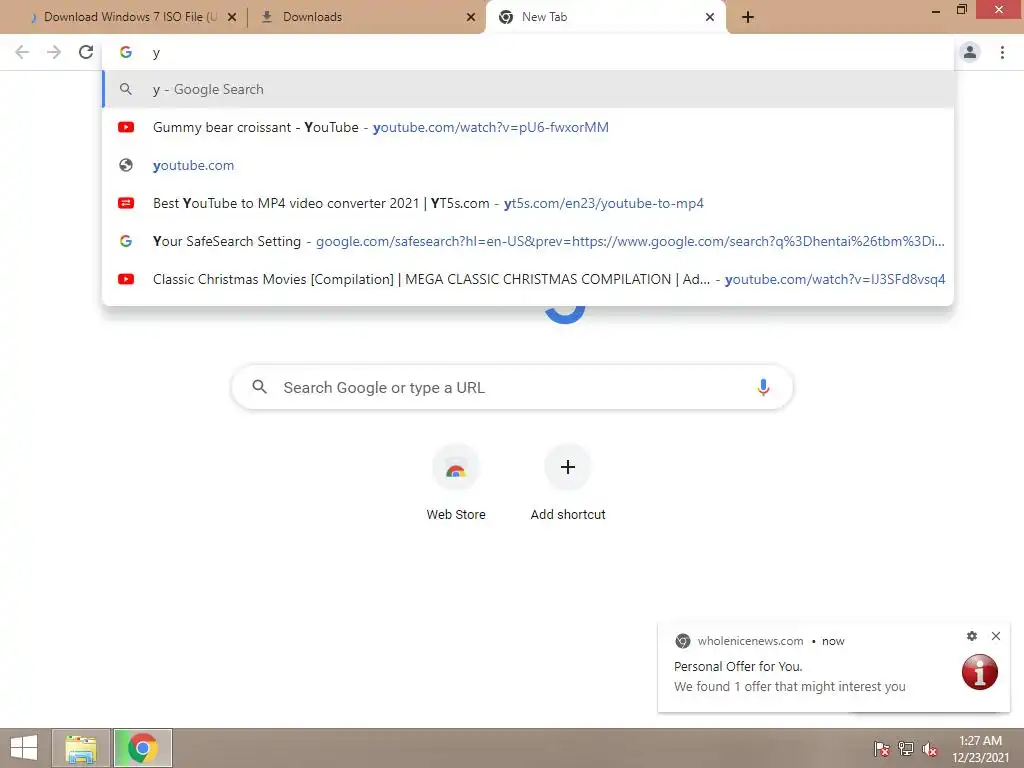
Task: Click Chrome icon in notification header
Action: point(682,641)
